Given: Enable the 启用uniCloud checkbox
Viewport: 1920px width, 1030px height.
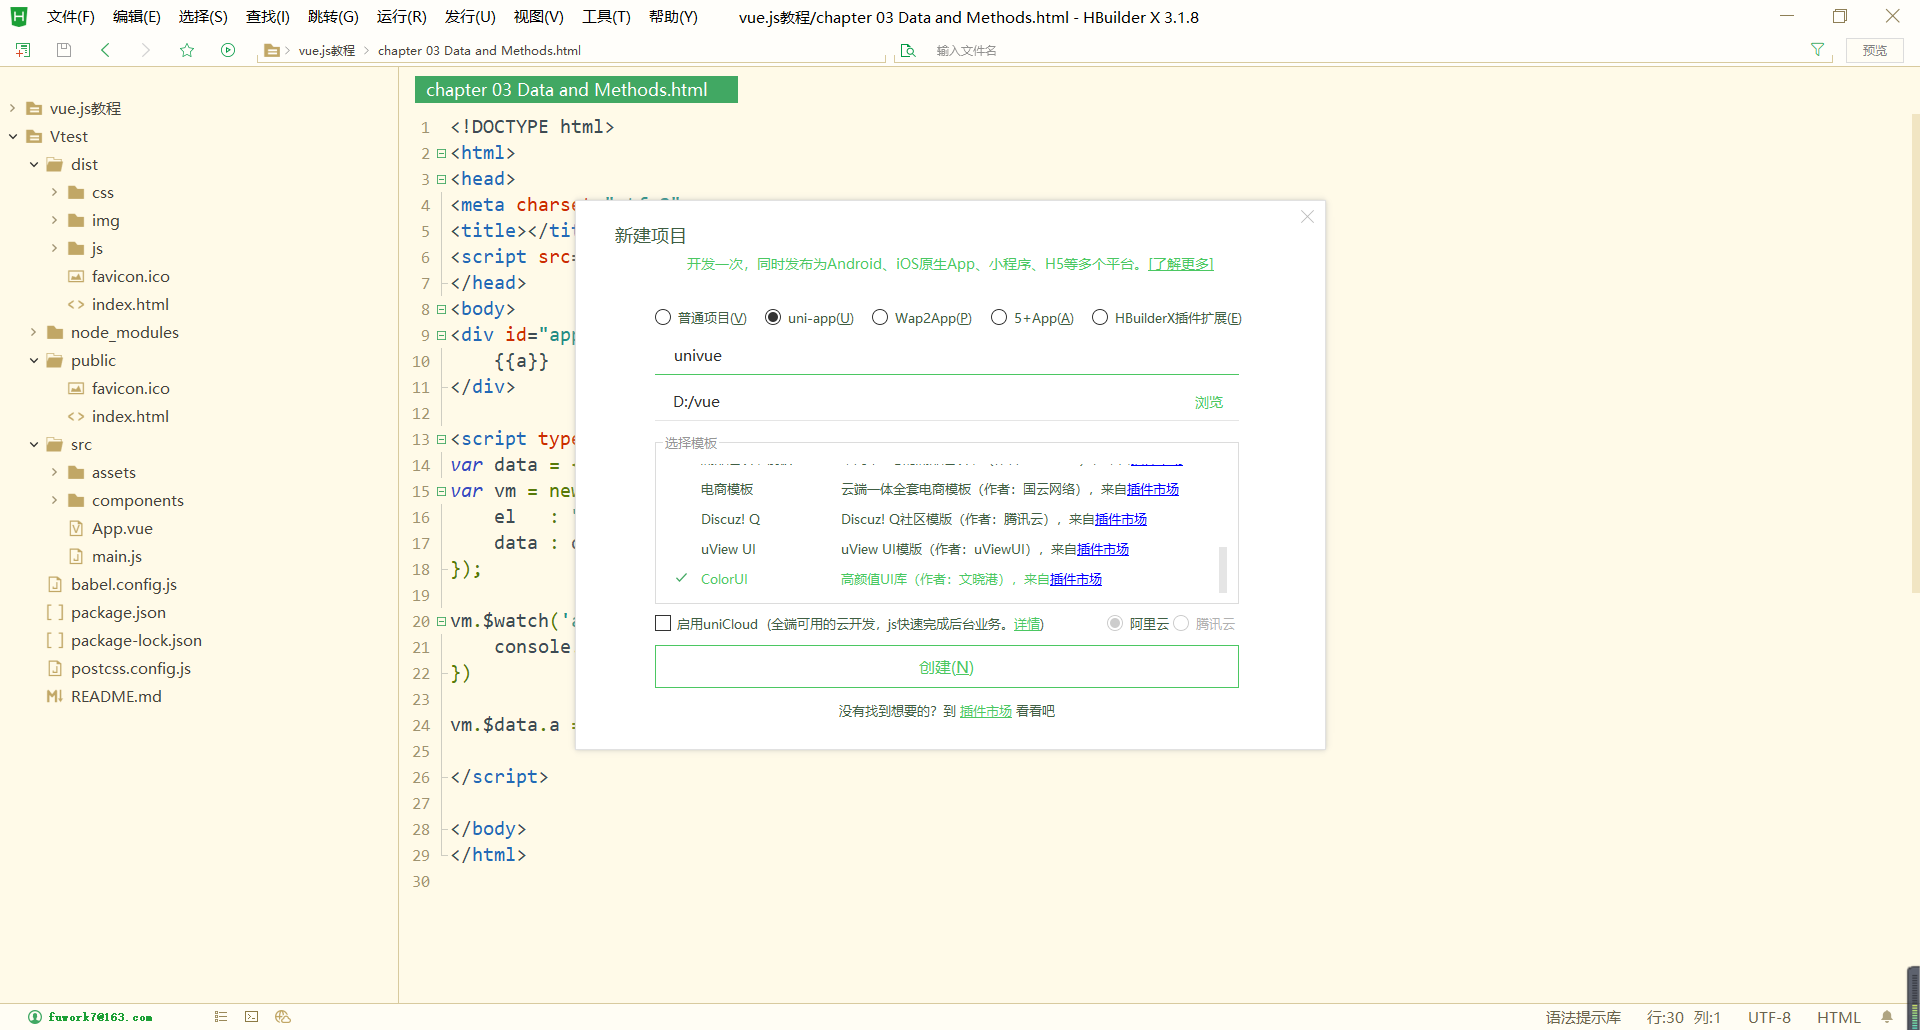Looking at the screenshot, I should click(663, 624).
